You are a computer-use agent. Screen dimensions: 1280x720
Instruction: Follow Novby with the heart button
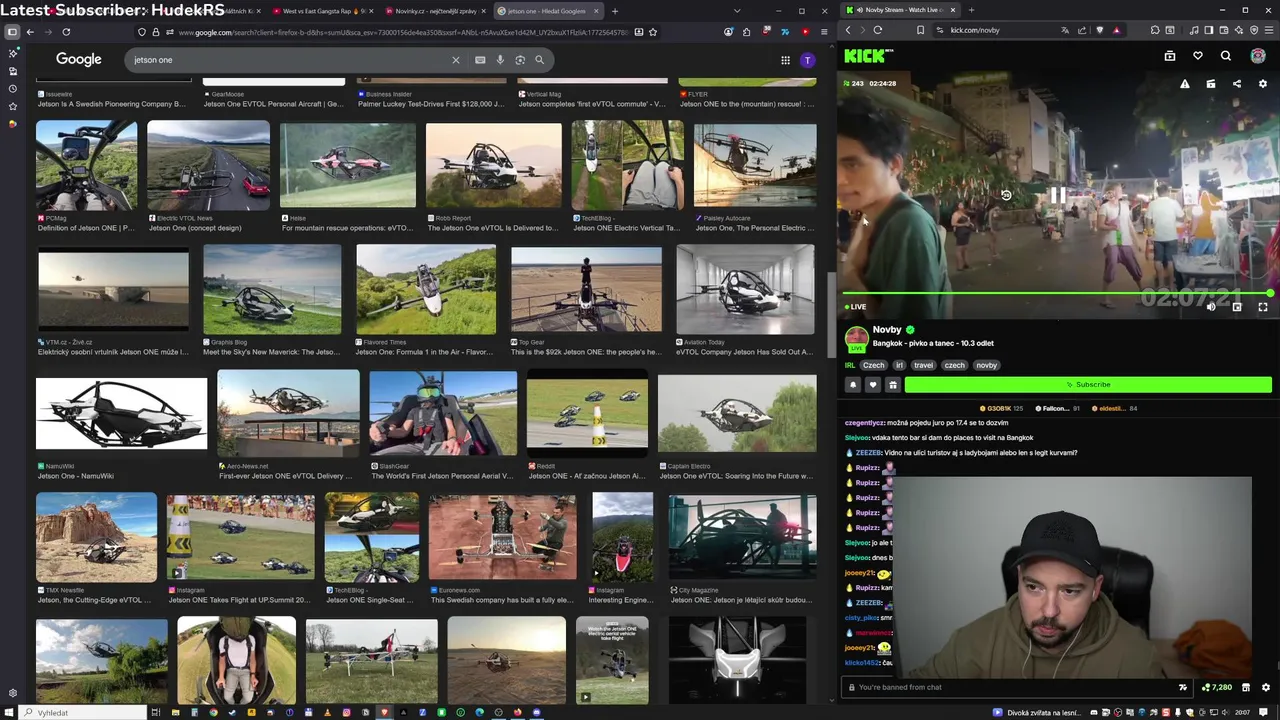(873, 385)
